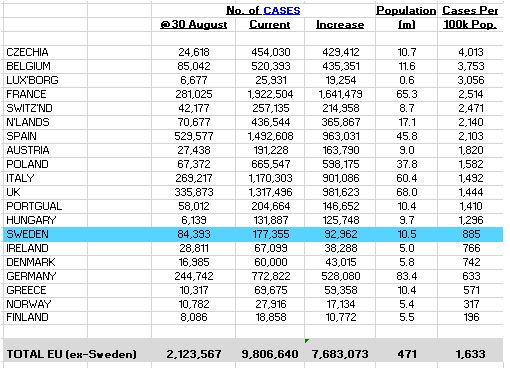Select the 'Increase' column header
510x369 pixels.
[x=340, y=25]
